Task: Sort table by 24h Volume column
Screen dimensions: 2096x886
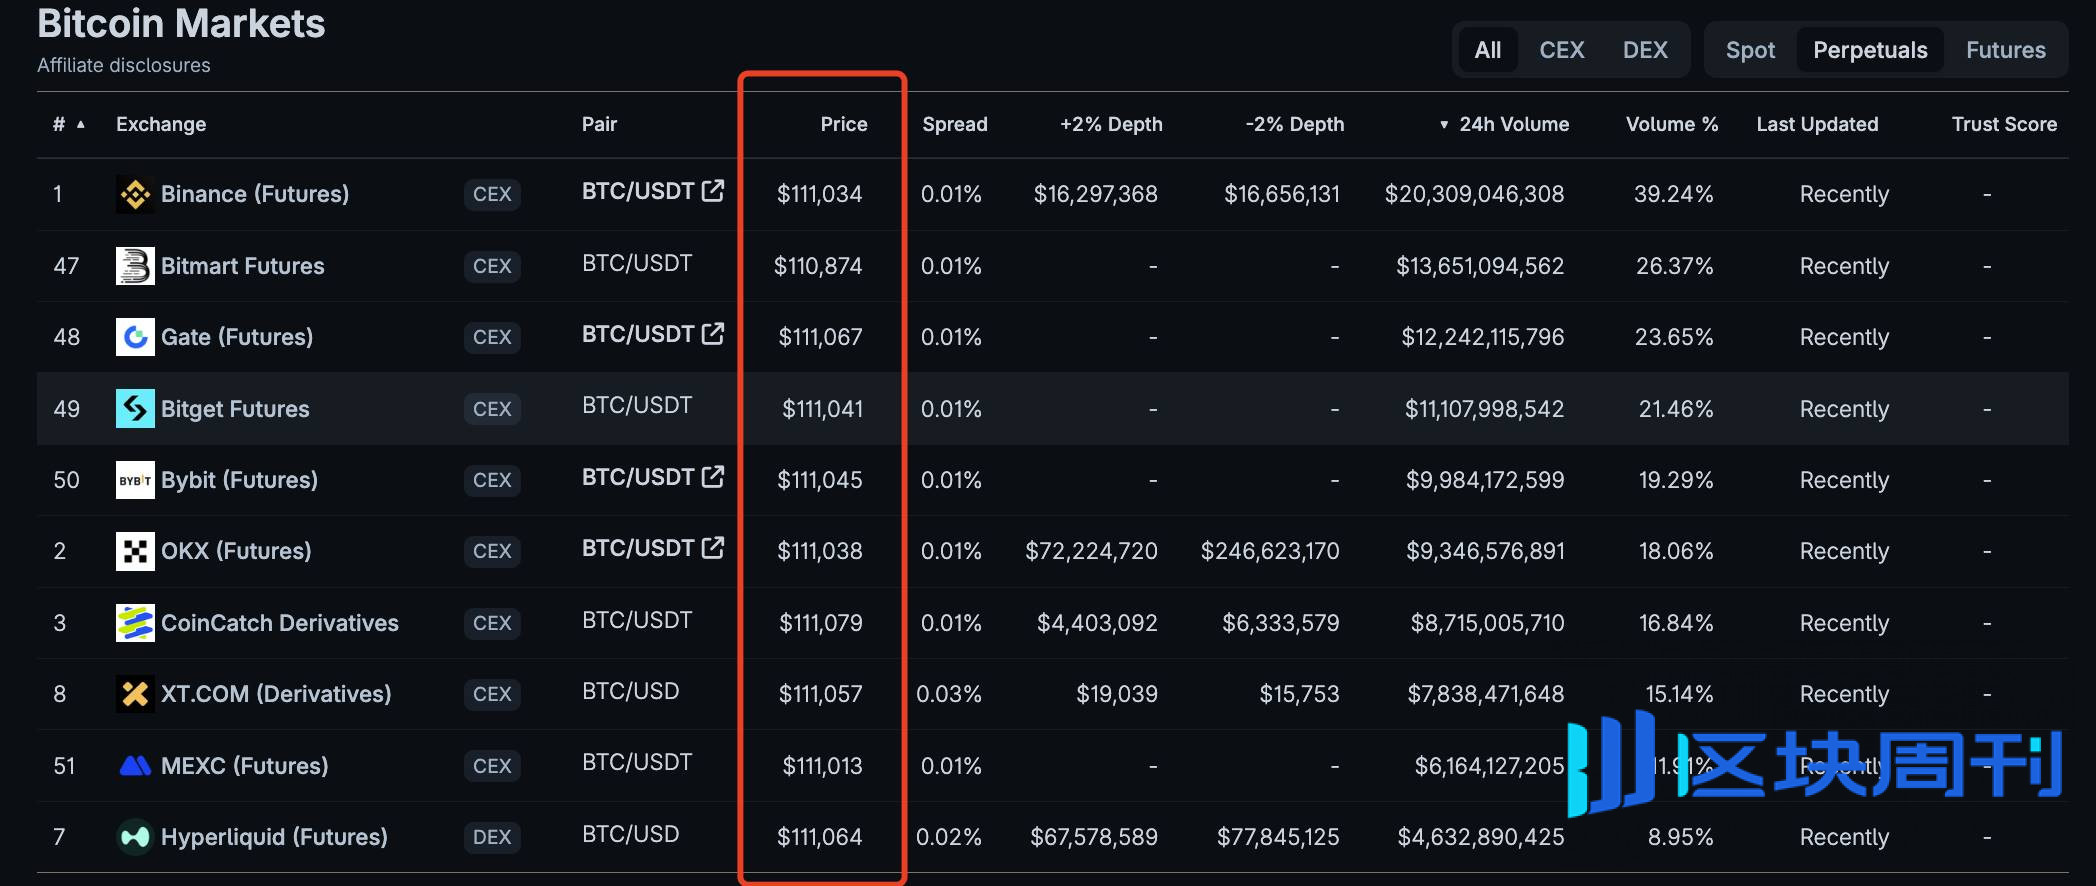Action: [1513, 124]
